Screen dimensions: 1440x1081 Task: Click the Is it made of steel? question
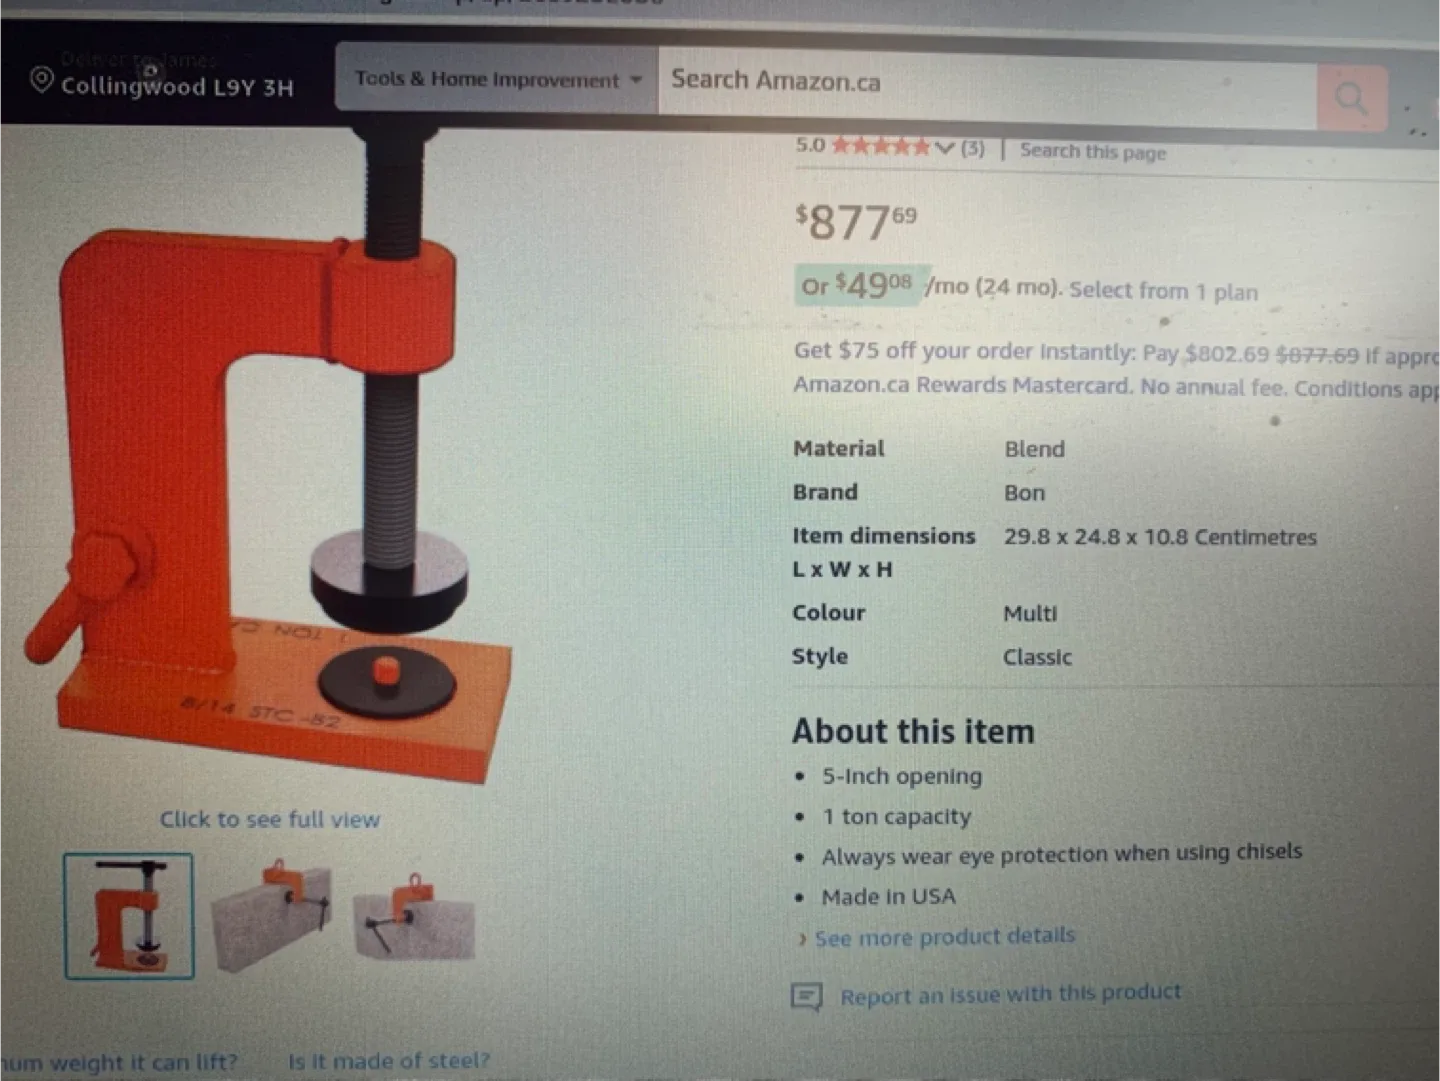389,1060
